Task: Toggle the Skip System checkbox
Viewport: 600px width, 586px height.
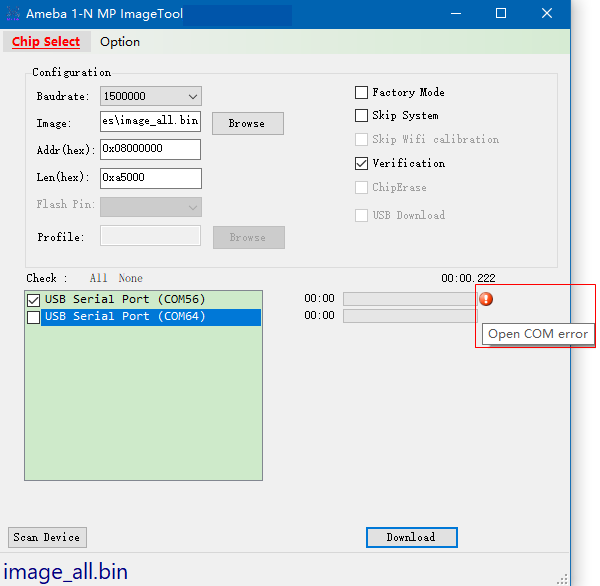Action: pos(362,116)
